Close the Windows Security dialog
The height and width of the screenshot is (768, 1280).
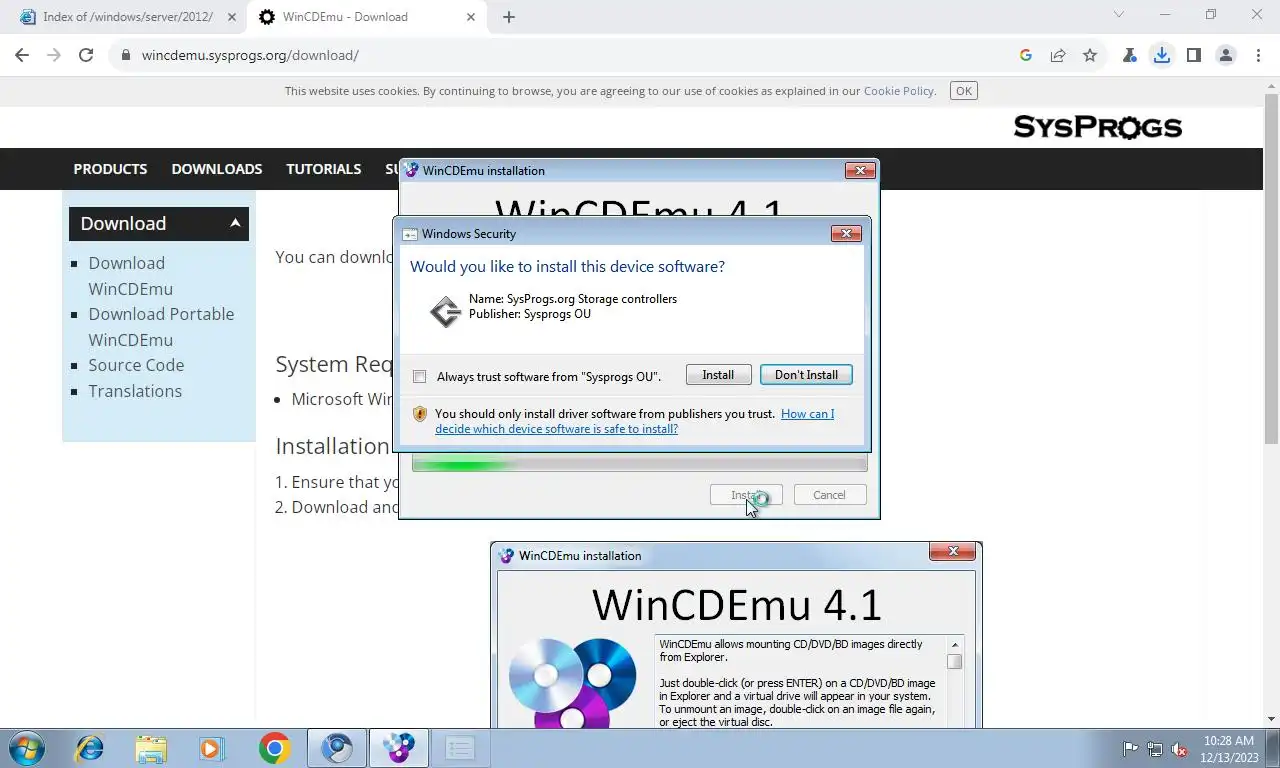[x=846, y=234]
